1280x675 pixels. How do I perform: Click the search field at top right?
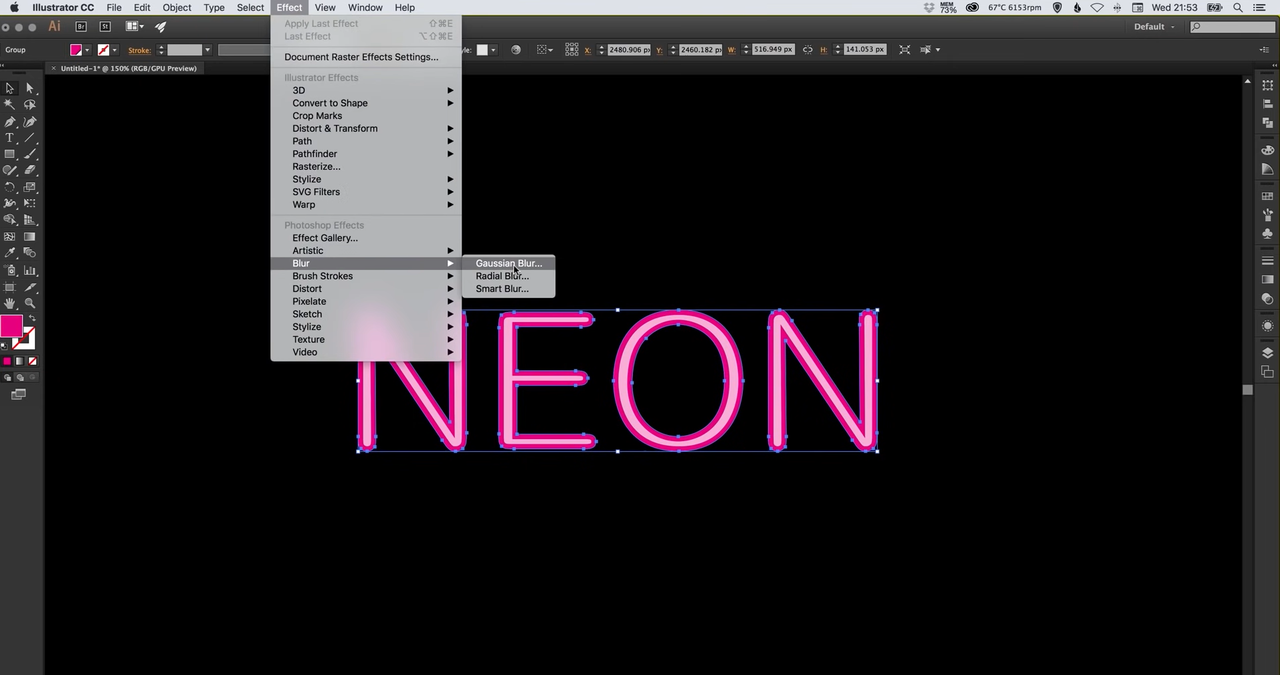pos(1234,27)
